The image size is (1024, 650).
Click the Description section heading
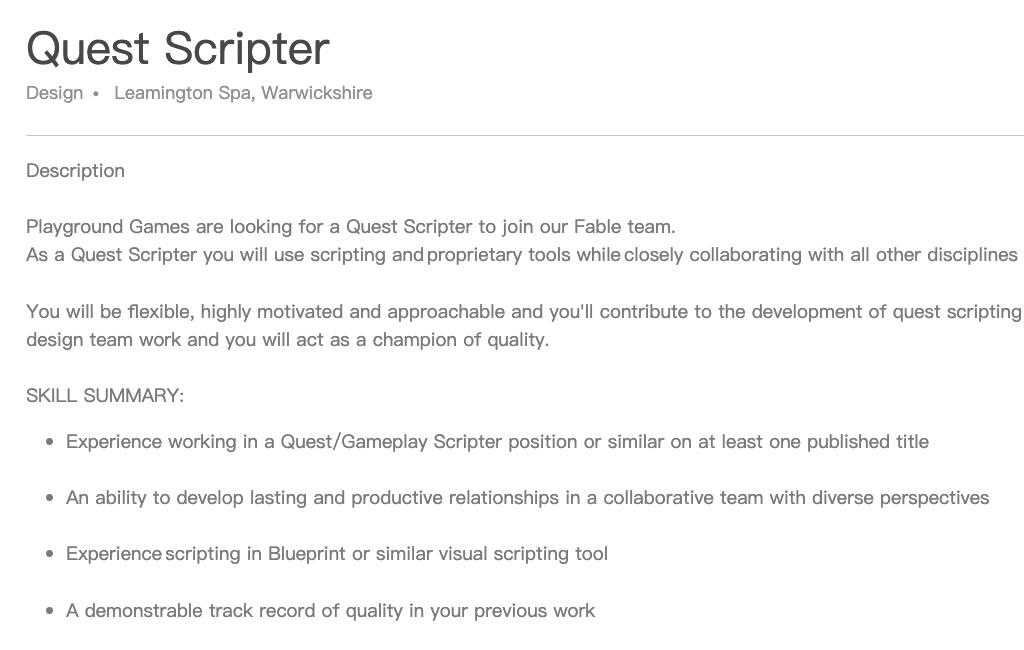coord(76,171)
